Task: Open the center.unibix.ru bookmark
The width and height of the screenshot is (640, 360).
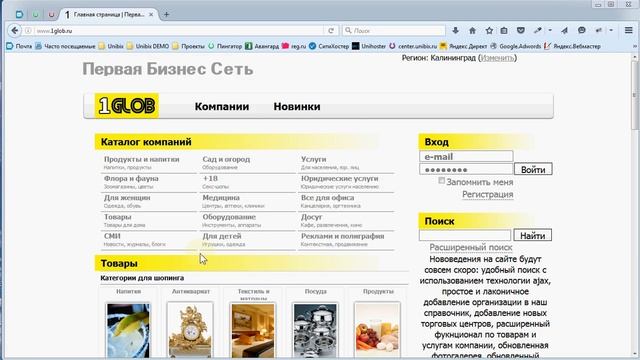Action: coord(413,46)
